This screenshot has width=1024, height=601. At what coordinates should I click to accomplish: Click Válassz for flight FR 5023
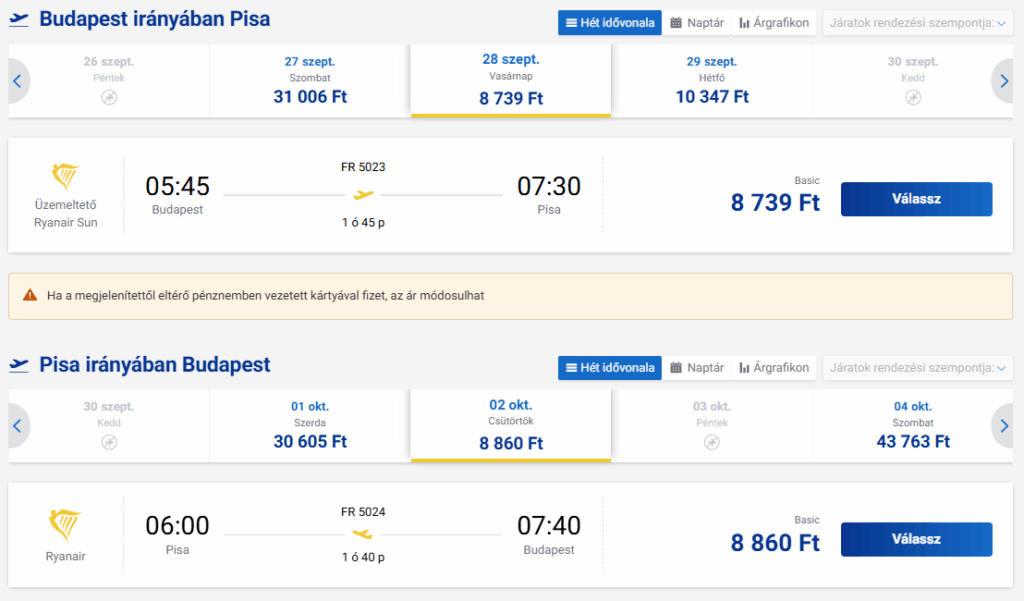916,199
